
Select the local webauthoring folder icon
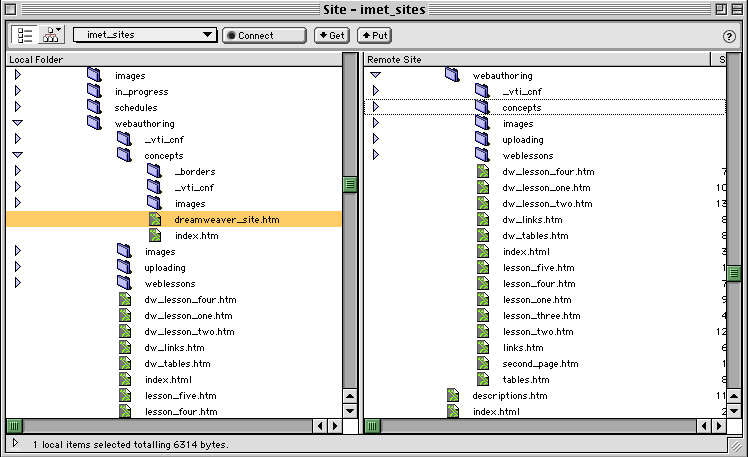click(x=94, y=123)
